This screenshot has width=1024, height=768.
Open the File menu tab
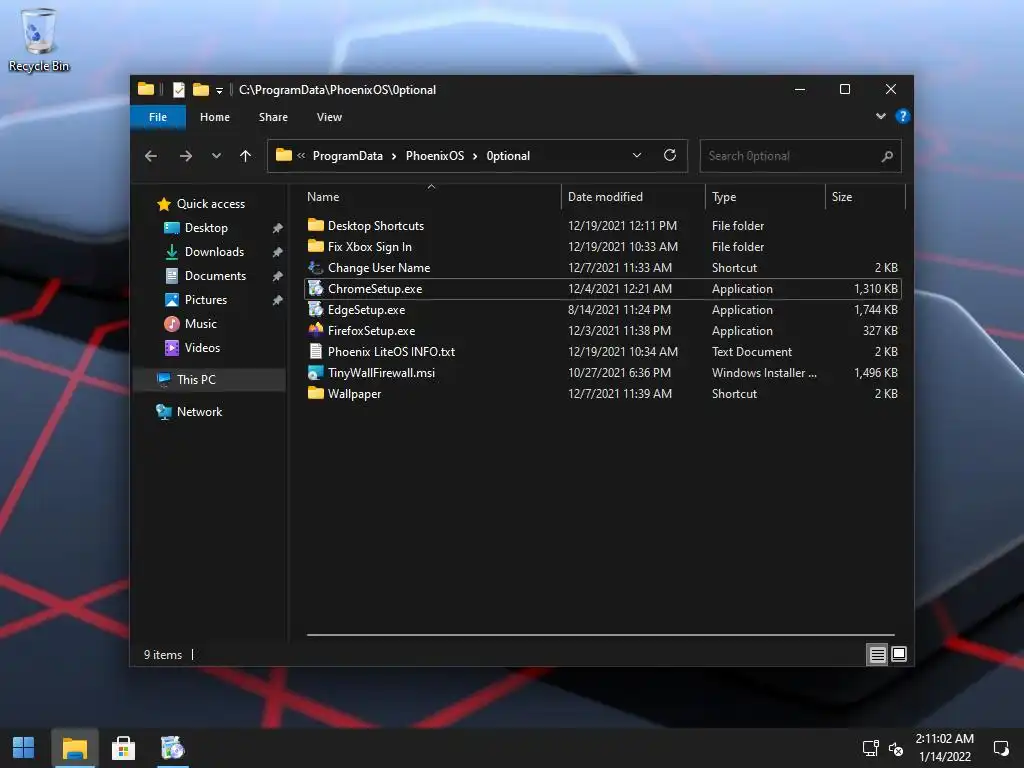(157, 117)
